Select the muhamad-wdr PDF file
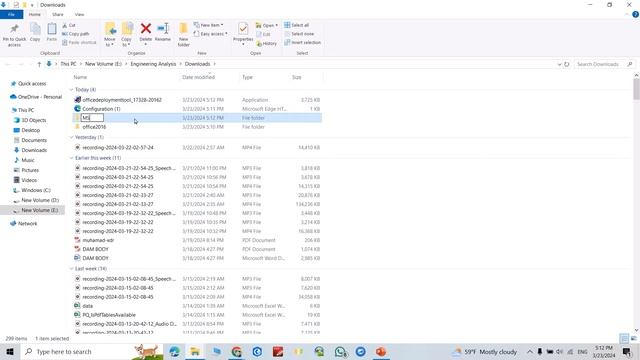 tap(98, 240)
